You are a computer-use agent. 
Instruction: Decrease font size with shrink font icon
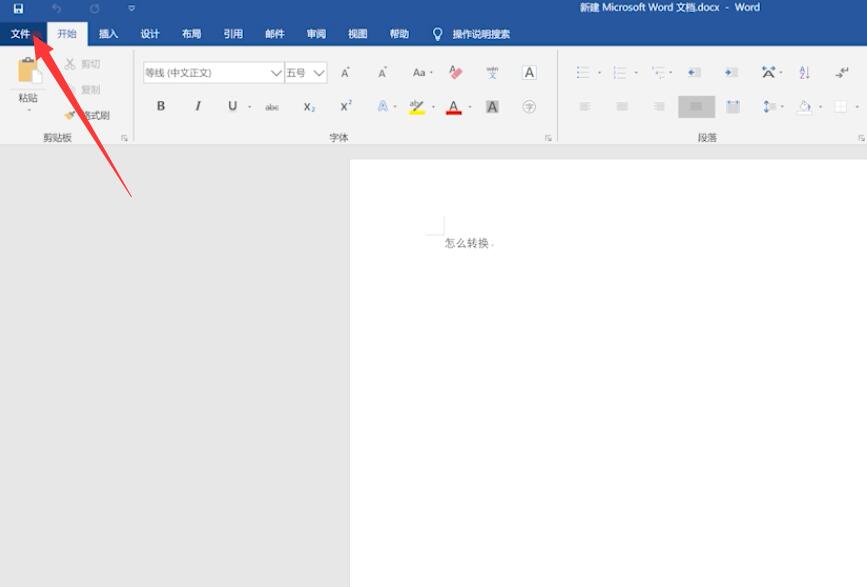pos(382,72)
